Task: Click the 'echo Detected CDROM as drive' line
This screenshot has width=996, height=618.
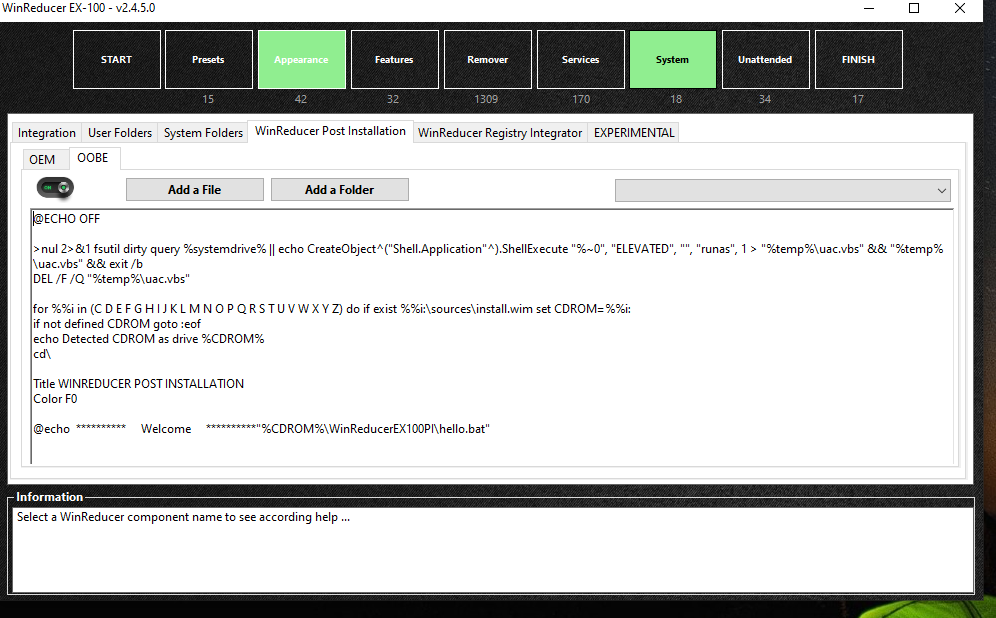Action: coord(149,339)
